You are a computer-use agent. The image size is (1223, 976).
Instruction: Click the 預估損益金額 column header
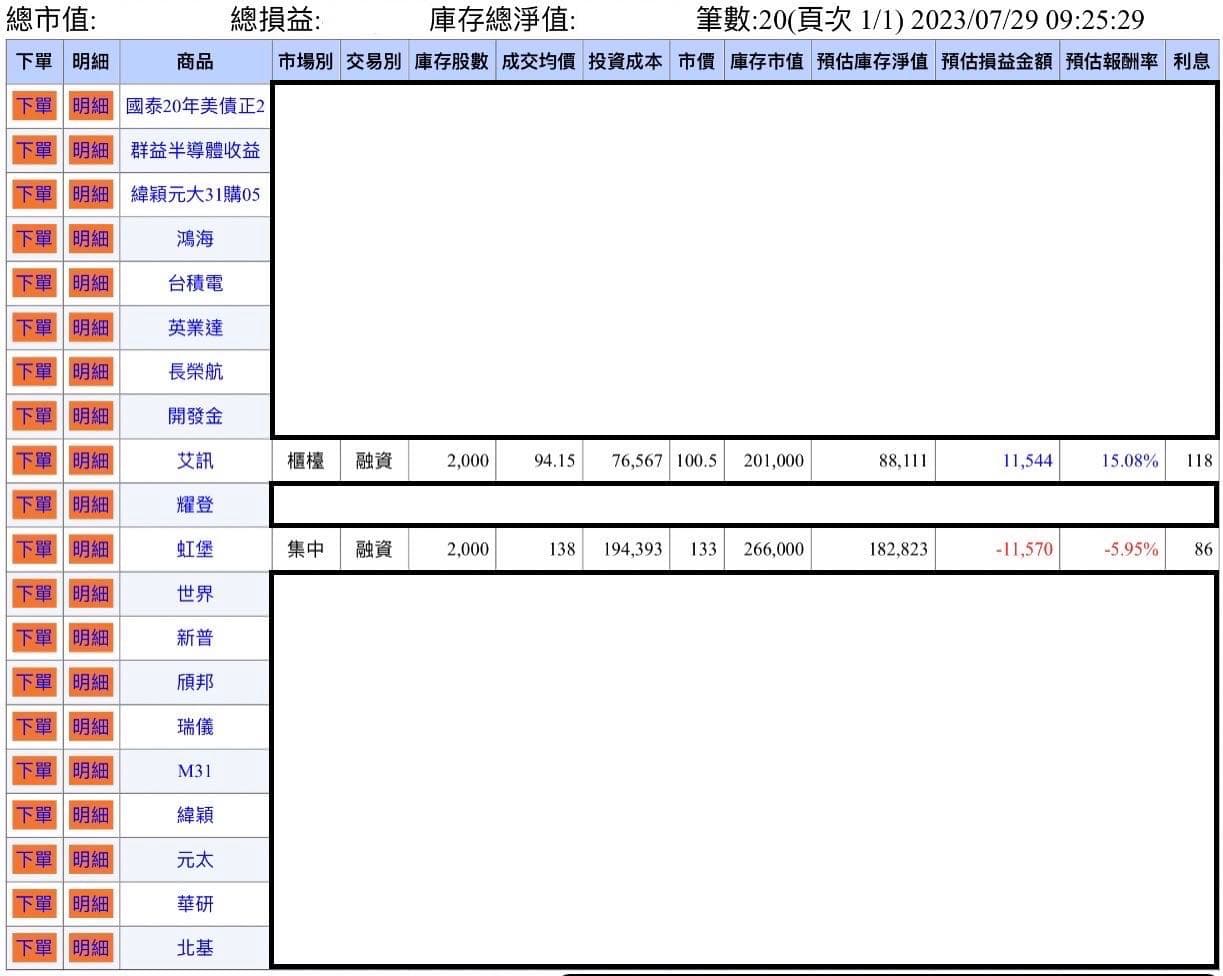coord(996,62)
